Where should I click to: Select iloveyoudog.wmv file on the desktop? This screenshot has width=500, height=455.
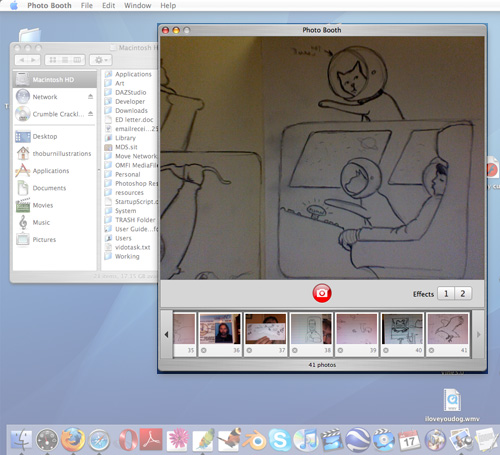[452, 405]
